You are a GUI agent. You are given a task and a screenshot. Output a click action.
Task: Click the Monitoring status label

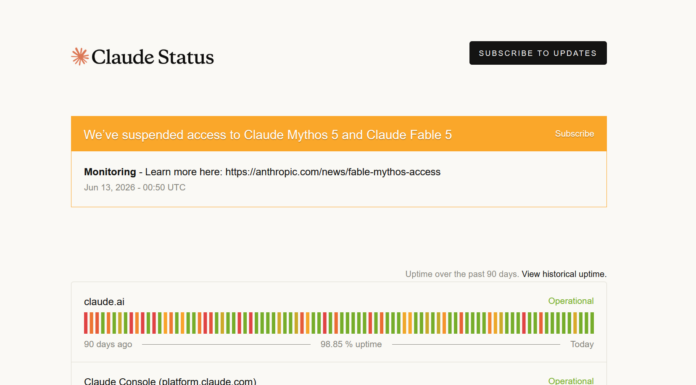coord(110,172)
